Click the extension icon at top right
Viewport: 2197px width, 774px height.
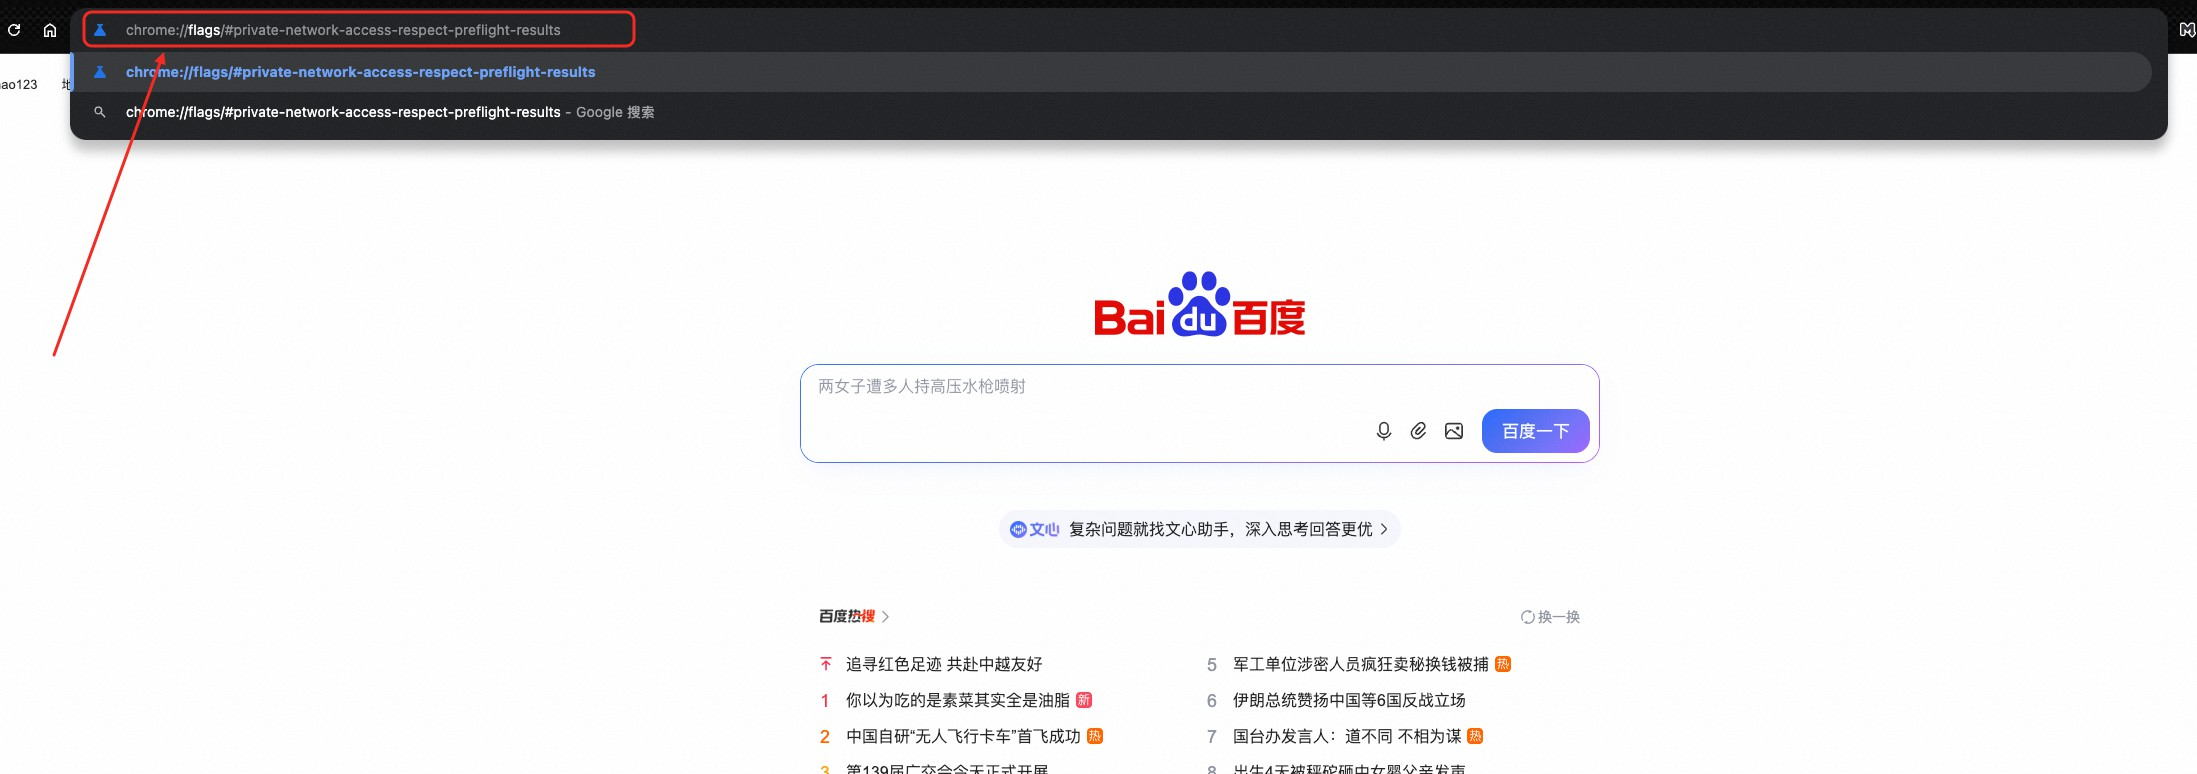click(2186, 30)
